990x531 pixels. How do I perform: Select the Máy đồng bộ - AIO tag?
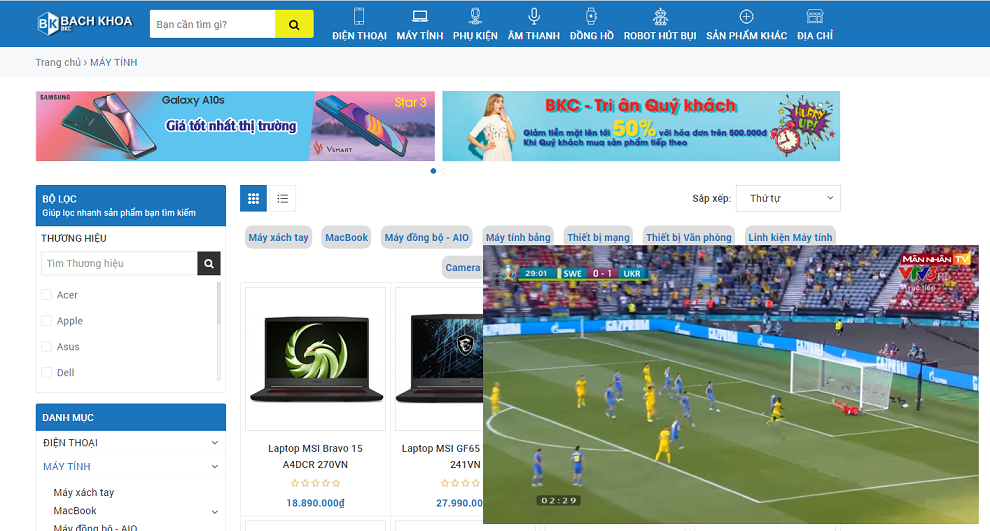tap(427, 237)
